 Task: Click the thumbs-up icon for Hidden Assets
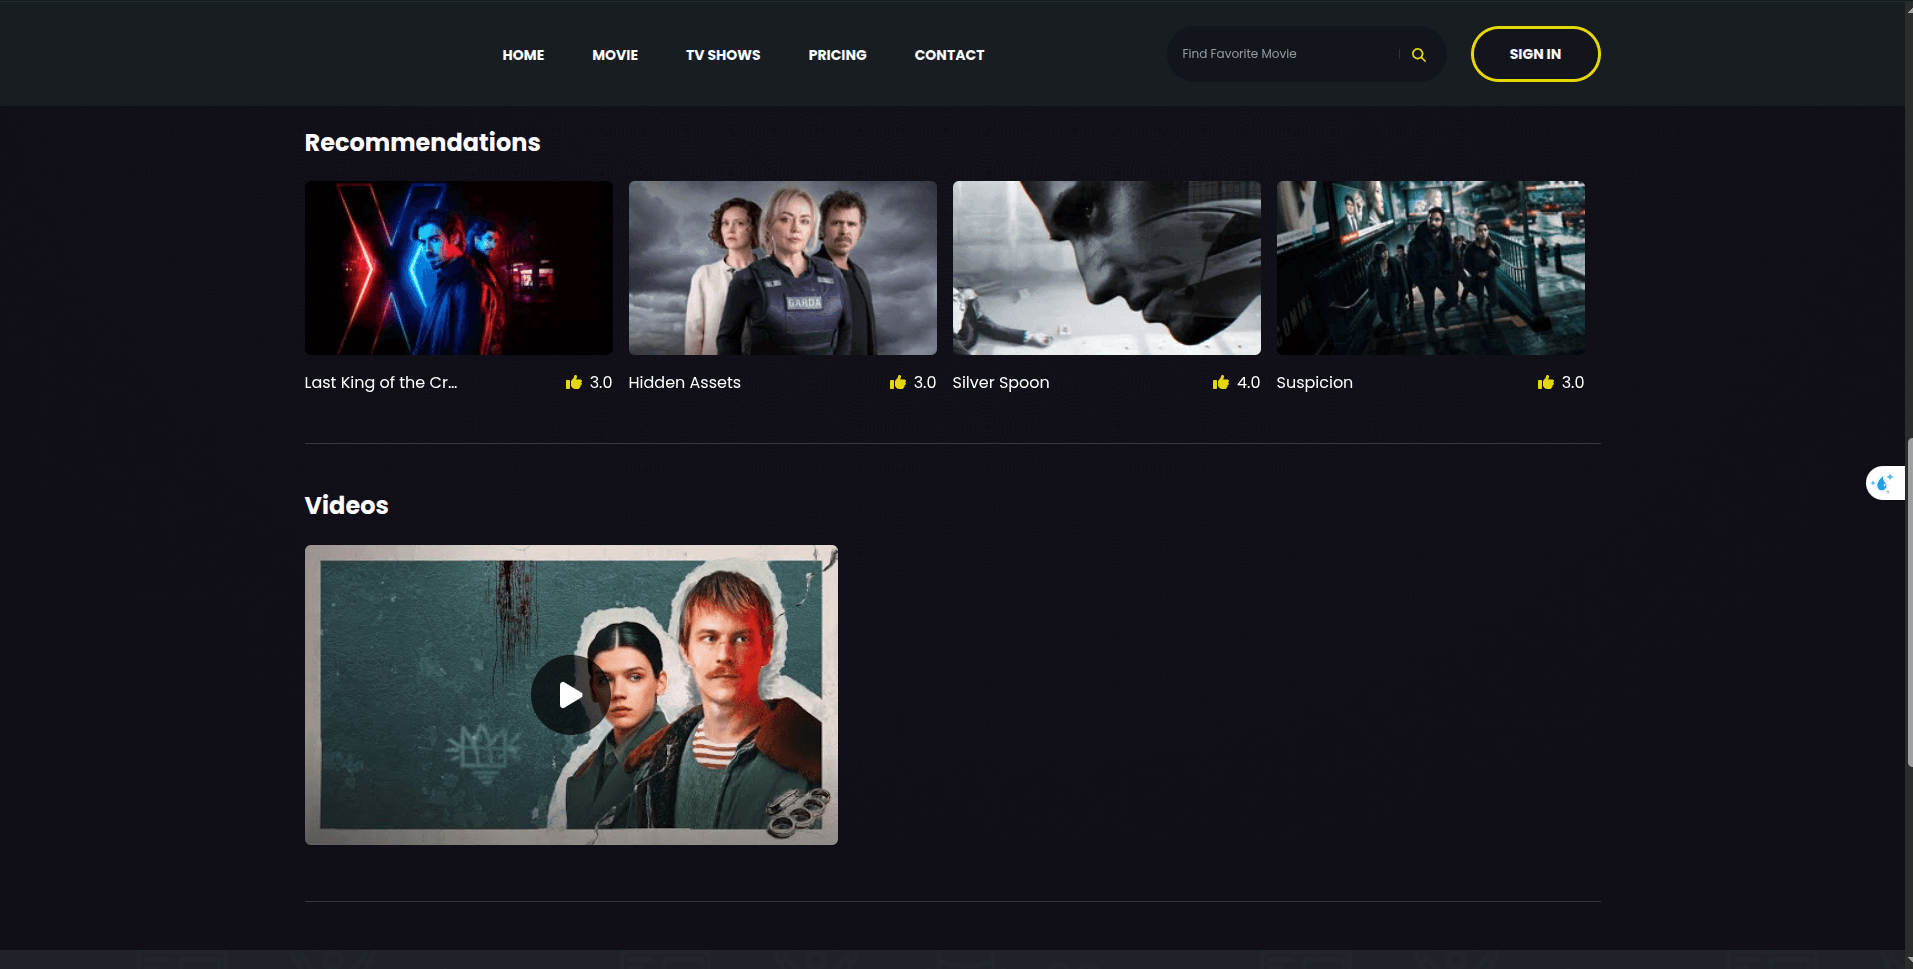[x=897, y=382]
